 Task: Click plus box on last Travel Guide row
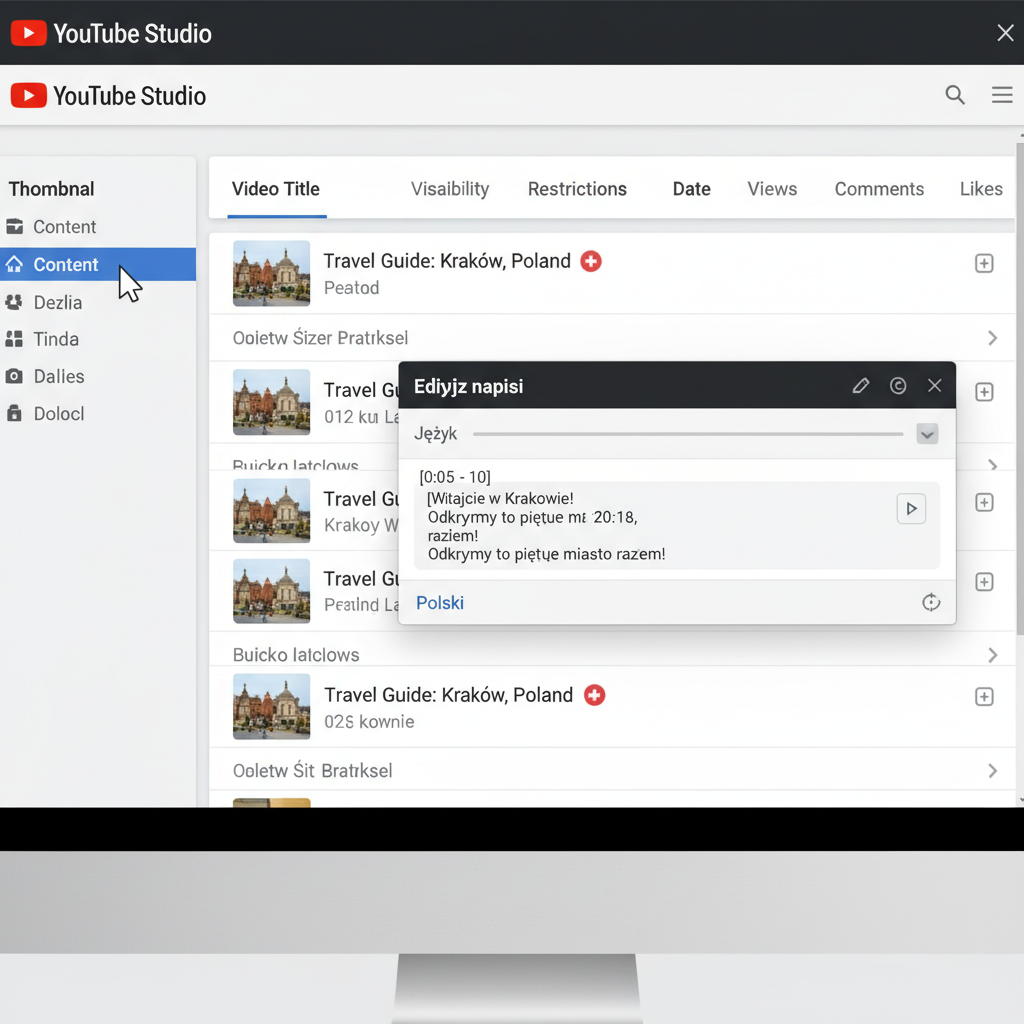click(984, 697)
